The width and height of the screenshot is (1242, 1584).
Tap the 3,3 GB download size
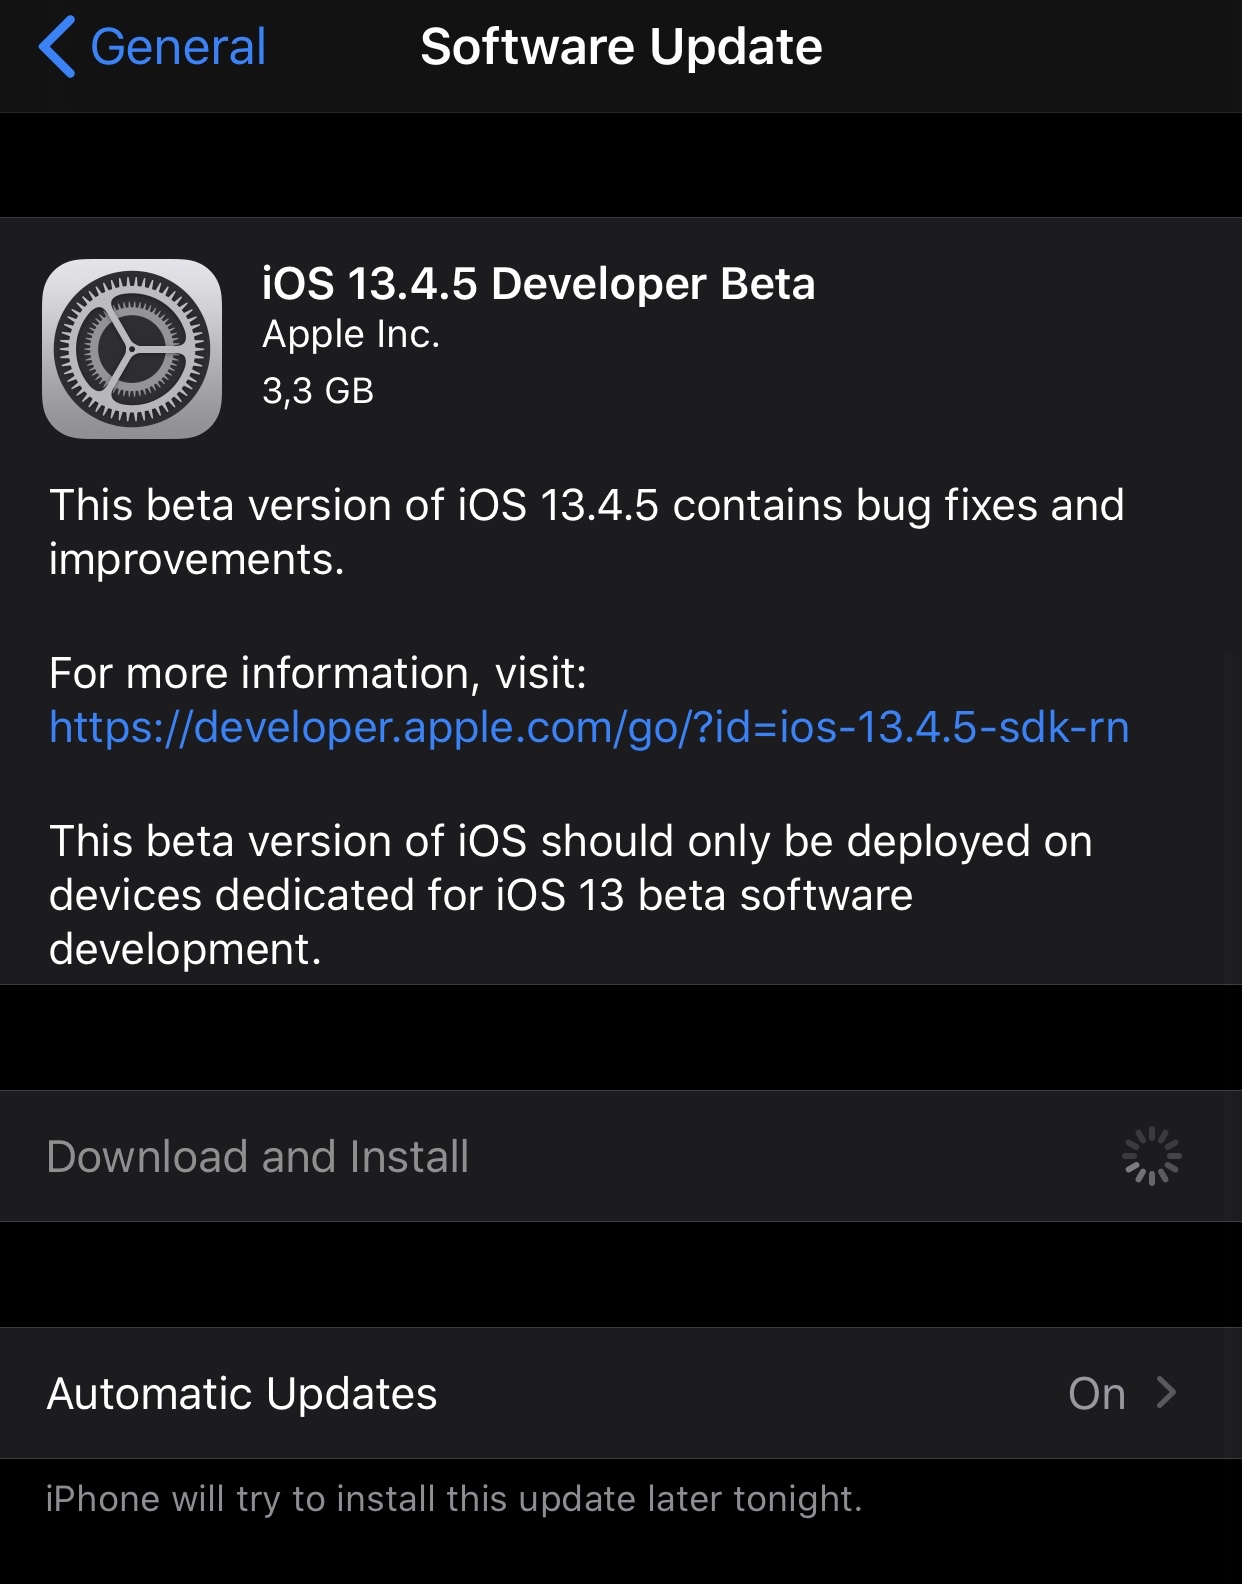(318, 390)
